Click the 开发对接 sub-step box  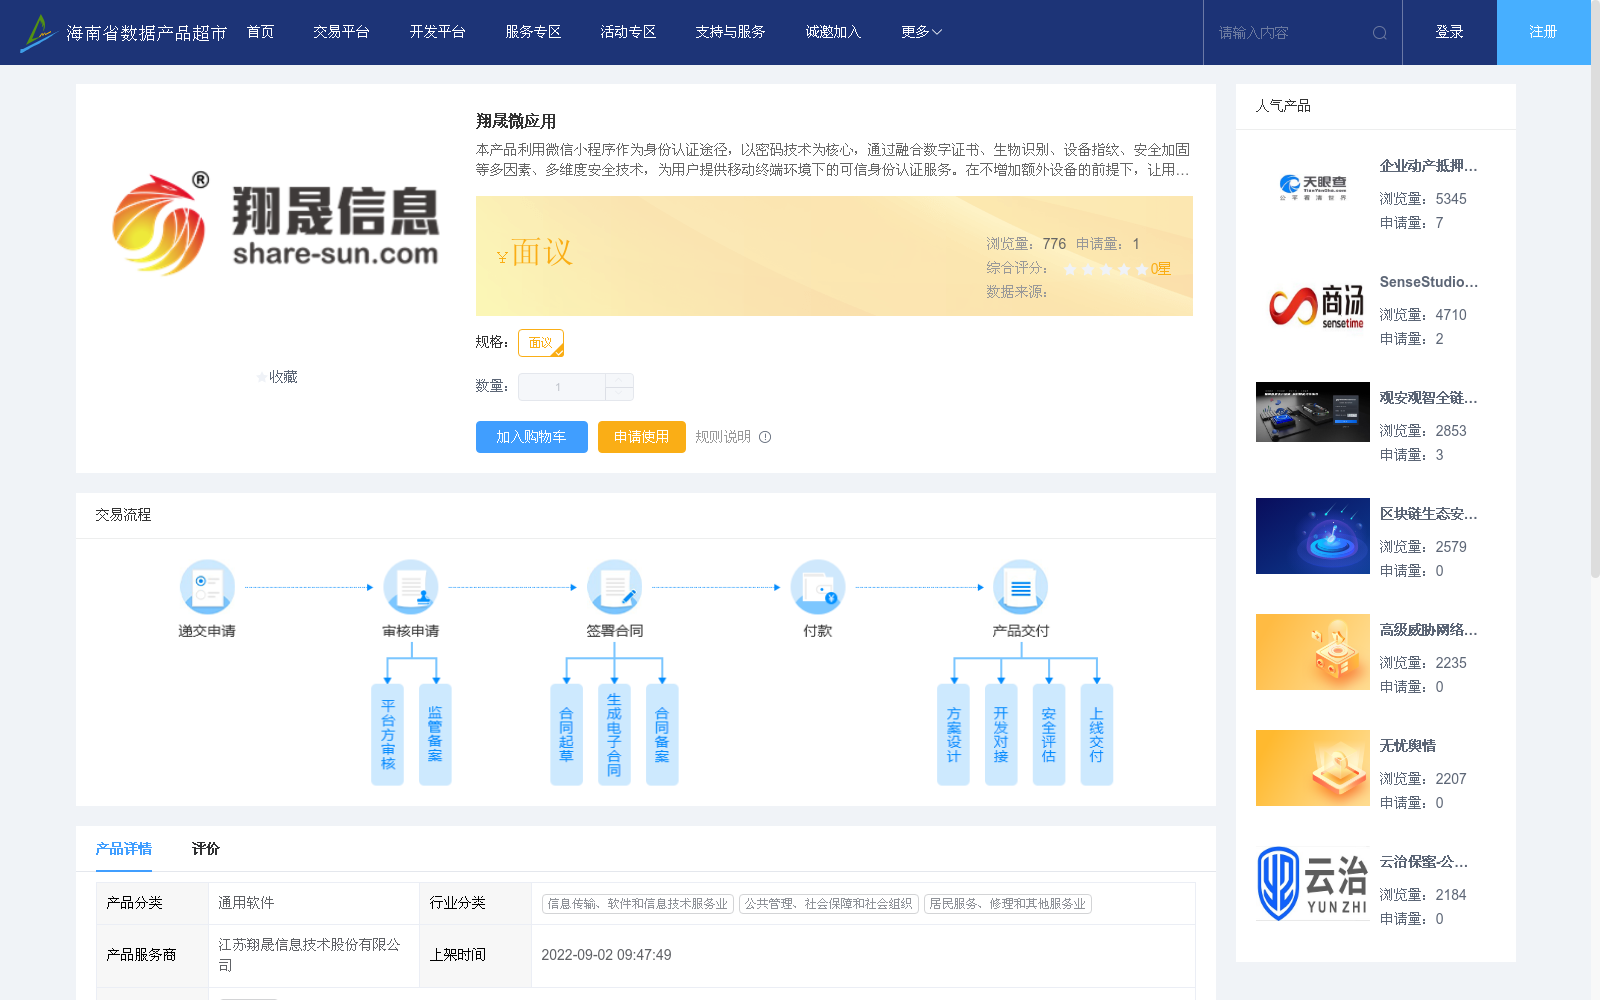(1001, 735)
